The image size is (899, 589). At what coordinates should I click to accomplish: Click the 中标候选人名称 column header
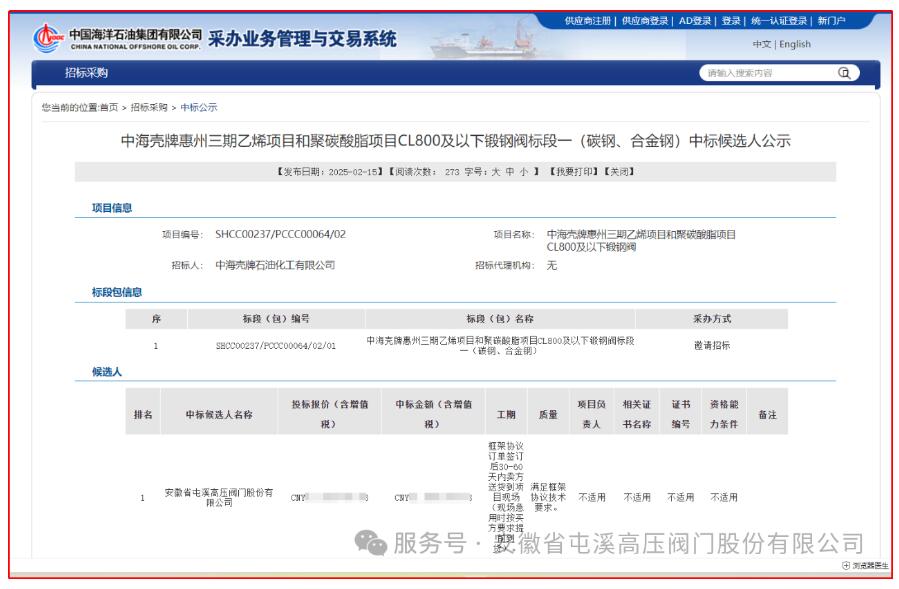pos(219,414)
